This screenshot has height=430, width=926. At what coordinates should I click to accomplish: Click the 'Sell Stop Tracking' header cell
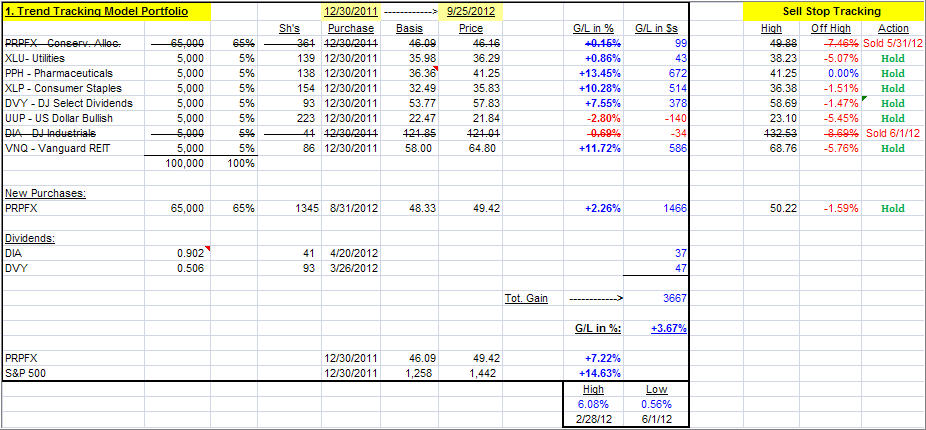point(832,11)
